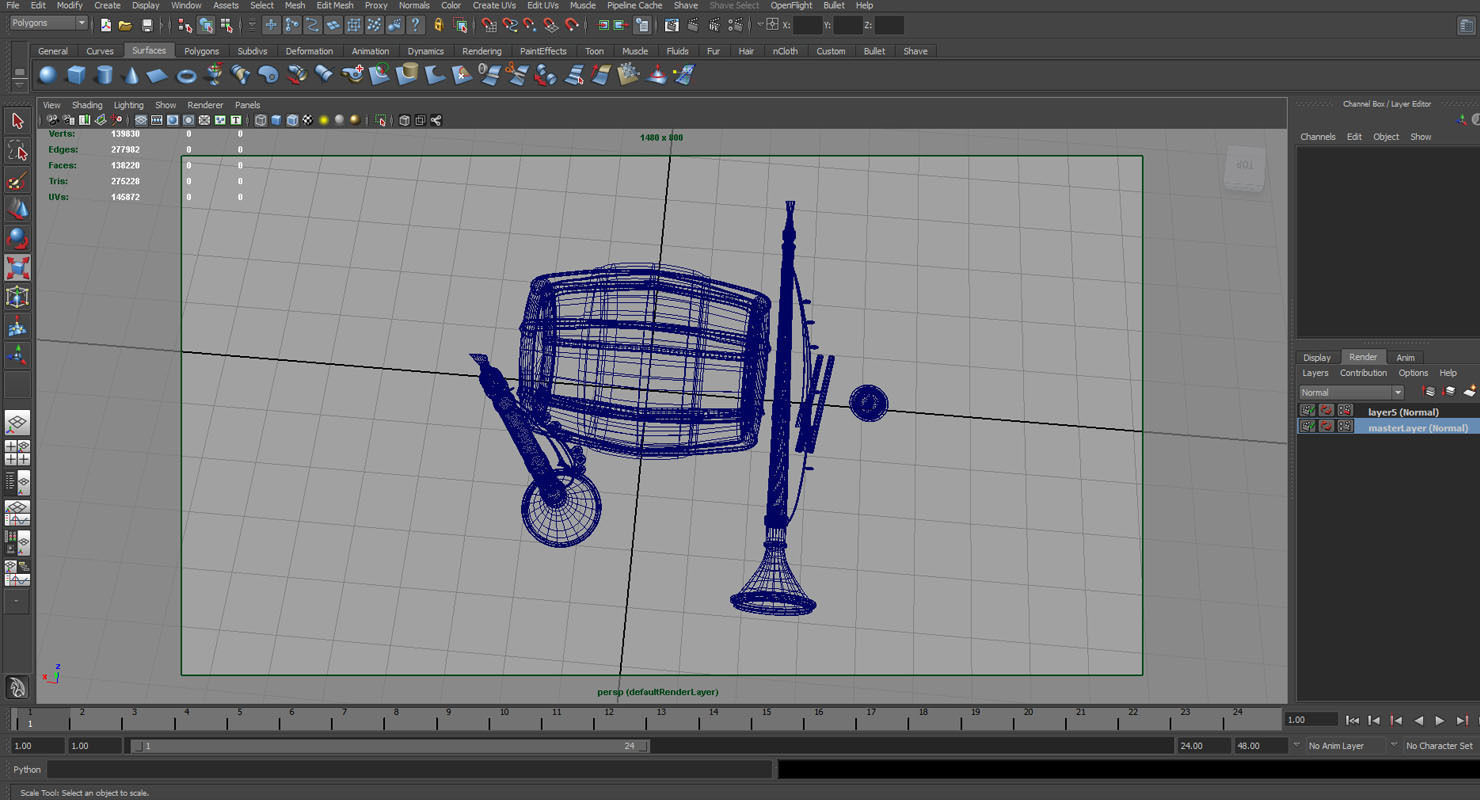Toggle snap to grids magnet
The width and height of the screenshot is (1480, 800).
(x=488, y=25)
